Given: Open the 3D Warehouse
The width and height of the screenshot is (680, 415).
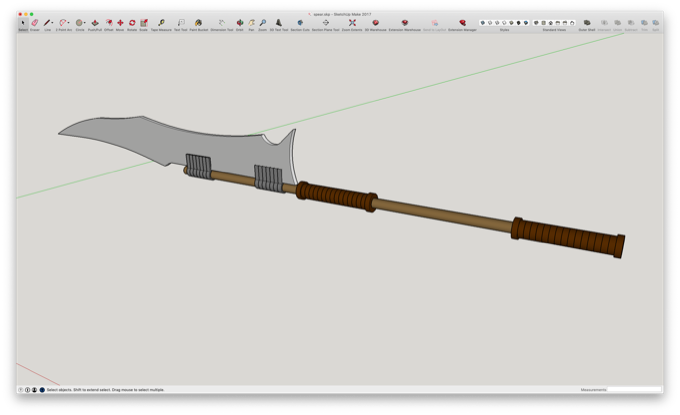Looking at the screenshot, I should [376, 23].
